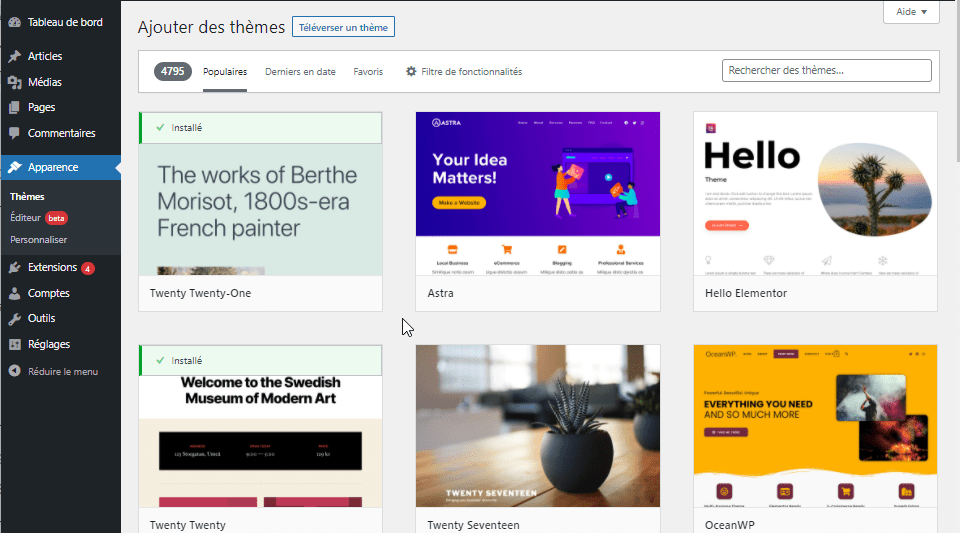Open Thèmes in the Apparence submenu
960x533 pixels.
27,196
